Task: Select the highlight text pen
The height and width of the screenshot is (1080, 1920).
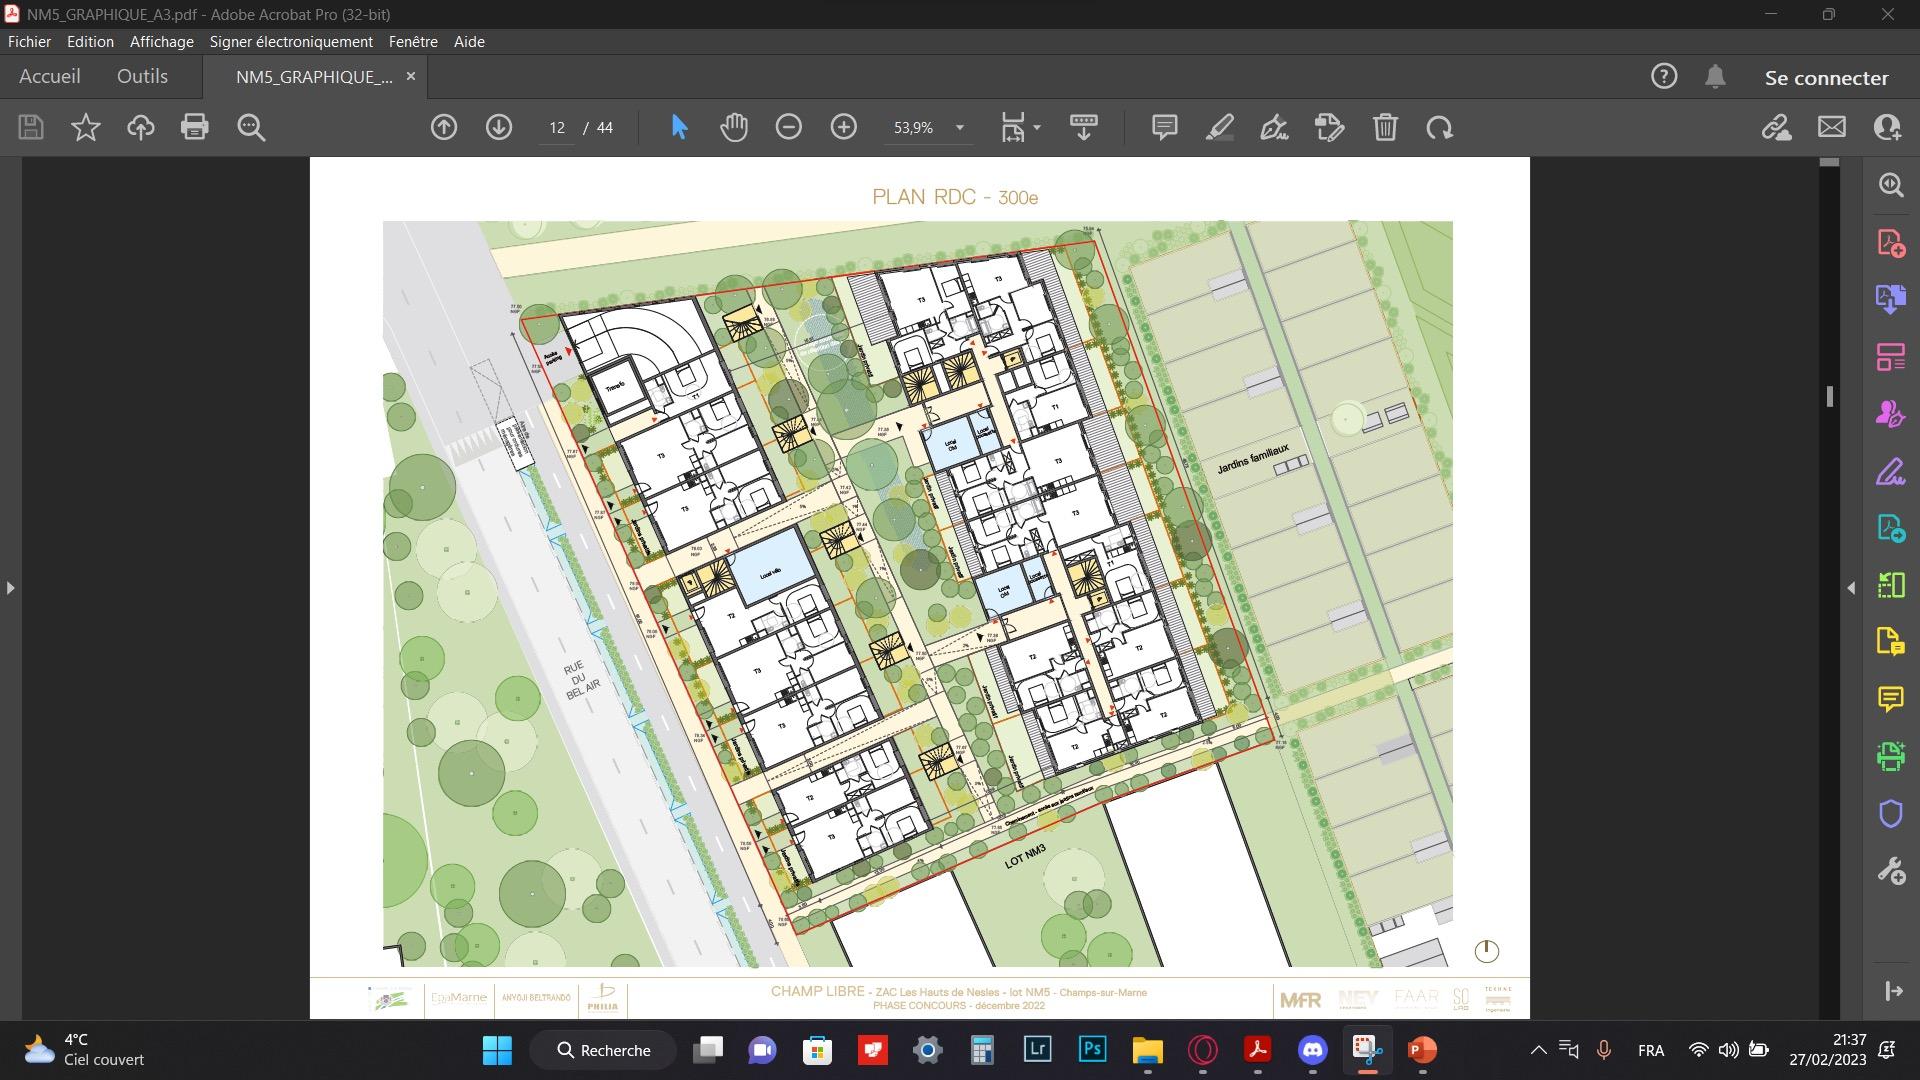Action: coord(1220,127)
